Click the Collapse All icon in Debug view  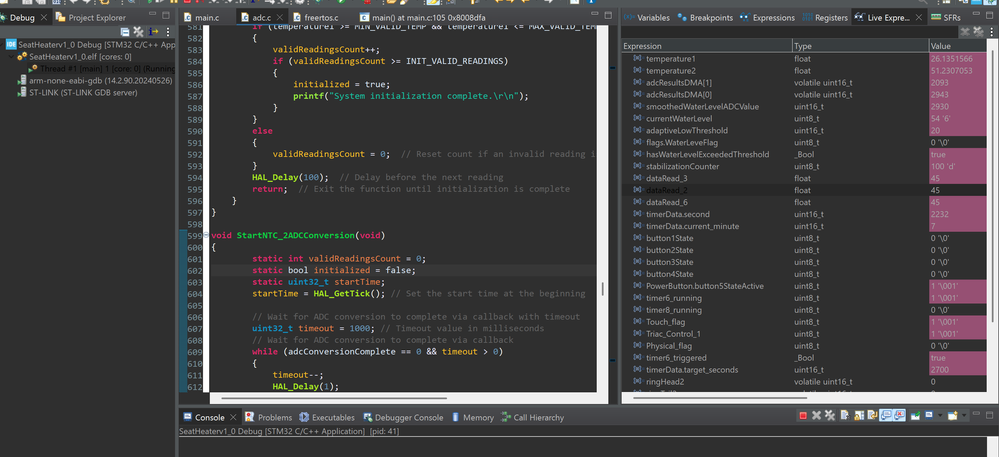[126, 32]
